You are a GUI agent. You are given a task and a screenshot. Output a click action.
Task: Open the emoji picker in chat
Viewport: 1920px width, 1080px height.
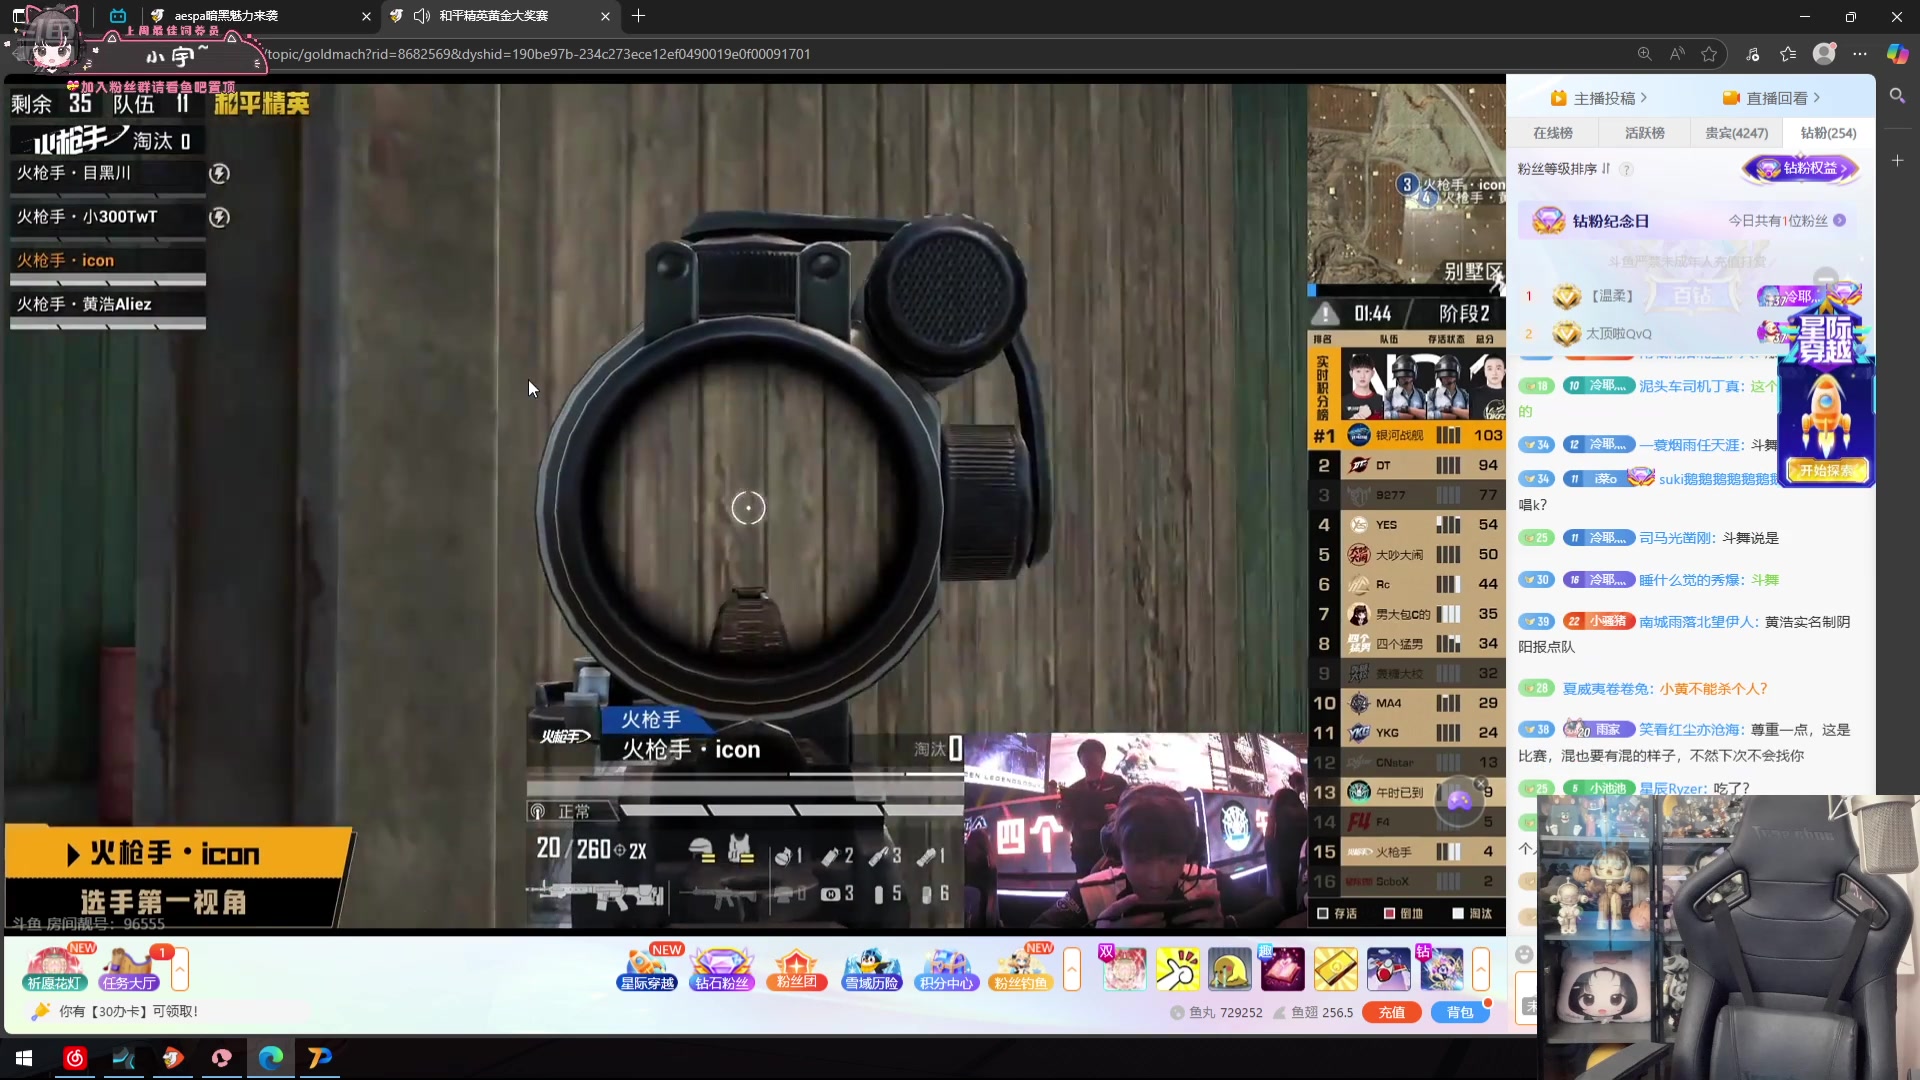coord(1524,954)
